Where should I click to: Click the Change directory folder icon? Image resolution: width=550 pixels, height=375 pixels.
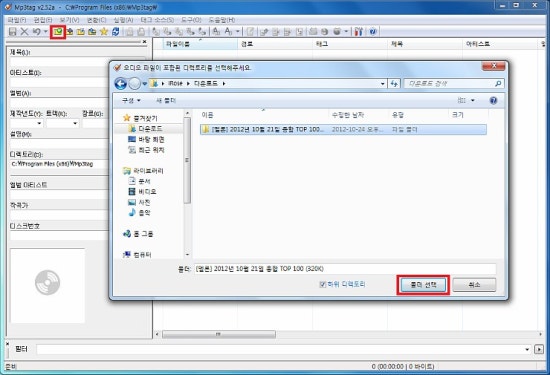[x=58, y=32]
